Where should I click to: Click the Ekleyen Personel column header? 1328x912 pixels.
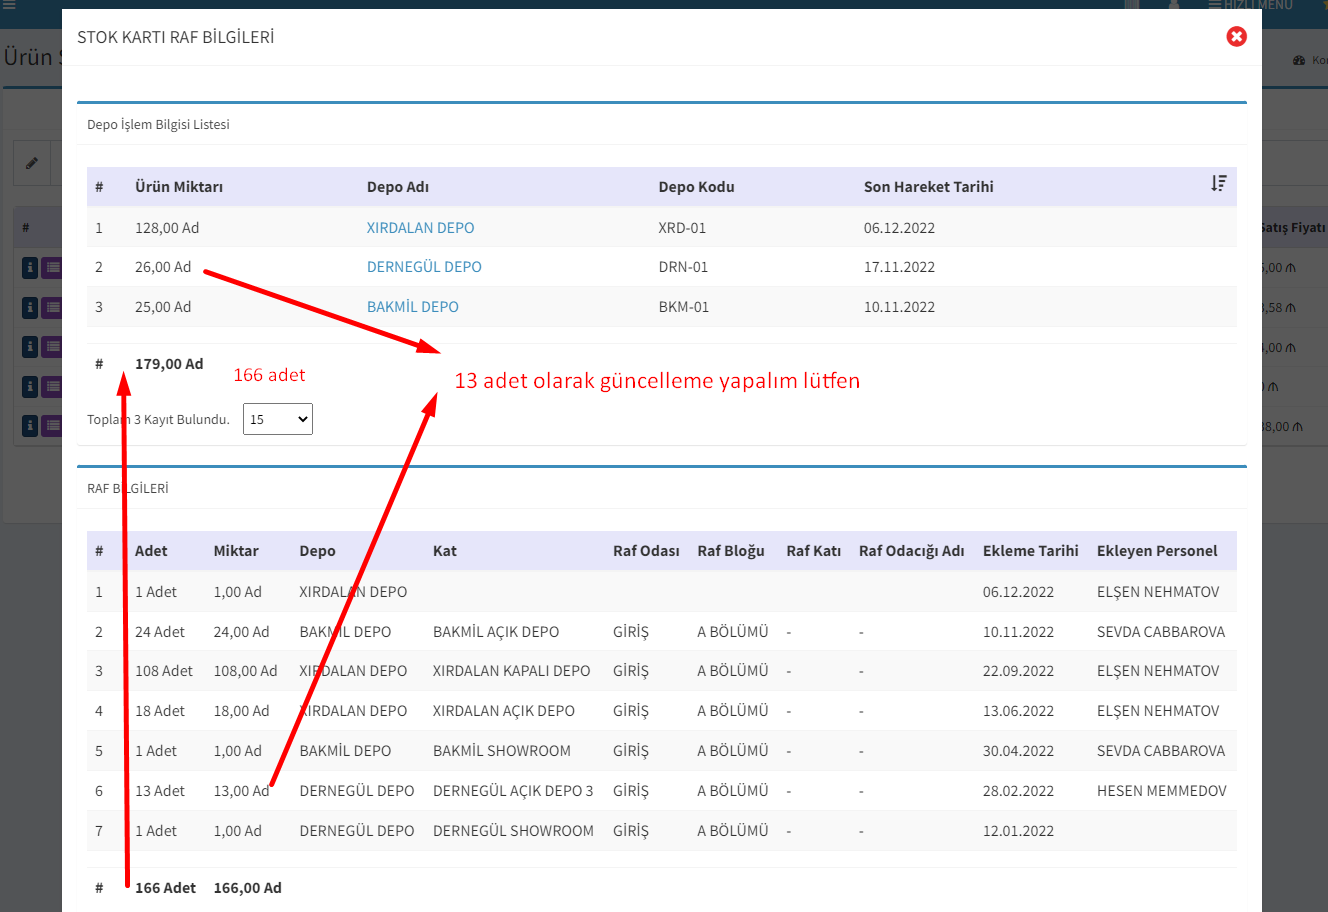(x=1156, y=551)
